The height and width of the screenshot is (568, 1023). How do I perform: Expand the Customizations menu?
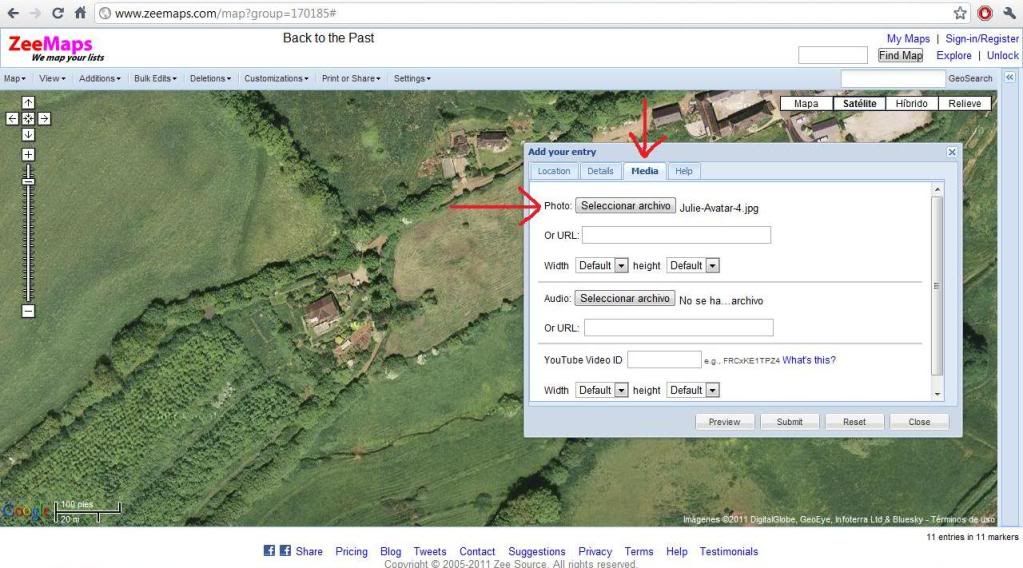277,78
